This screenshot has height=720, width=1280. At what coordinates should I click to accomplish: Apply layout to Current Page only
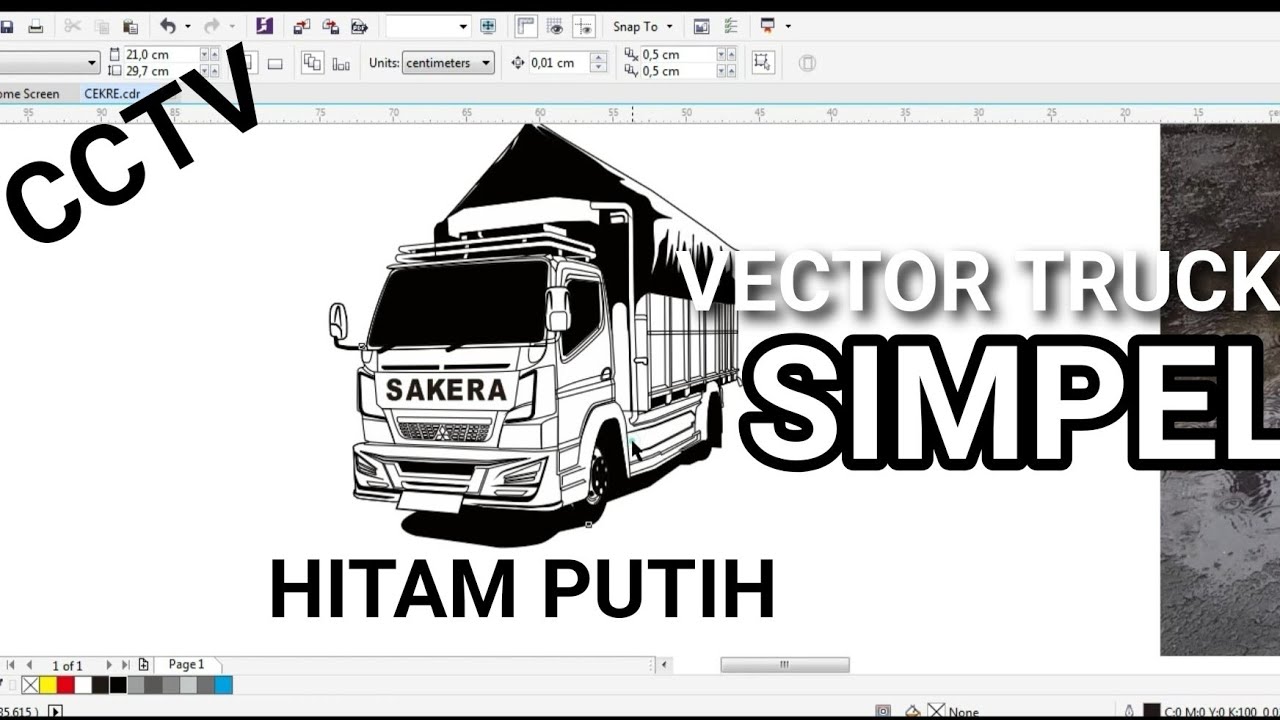coord(341,63)
